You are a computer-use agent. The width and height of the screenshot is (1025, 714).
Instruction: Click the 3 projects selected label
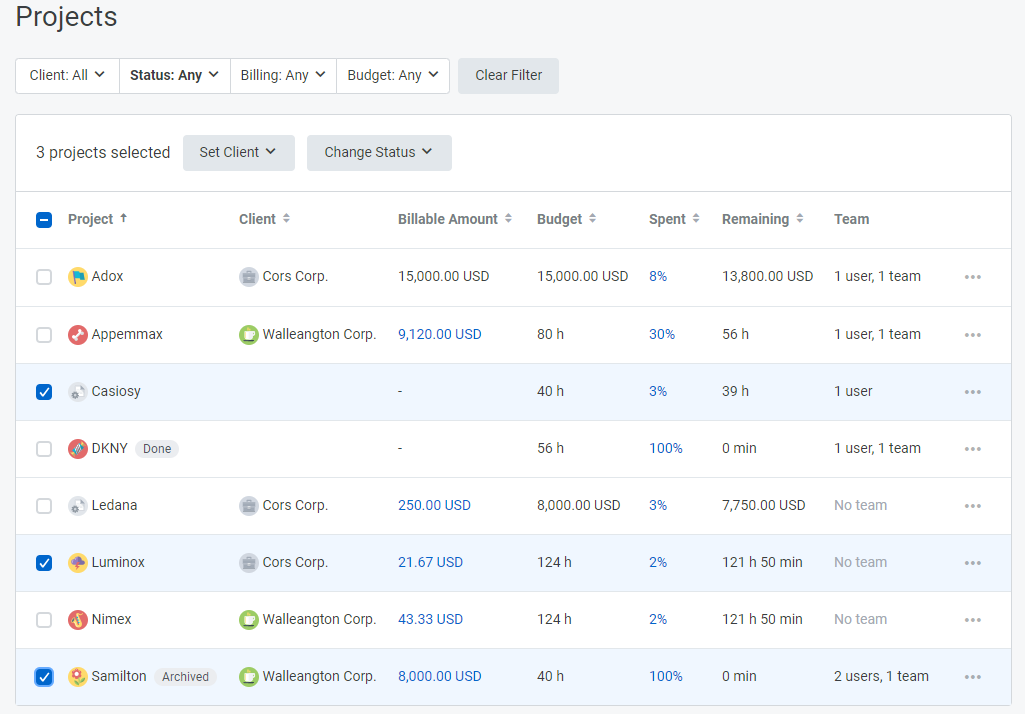[x=103, y=152]
